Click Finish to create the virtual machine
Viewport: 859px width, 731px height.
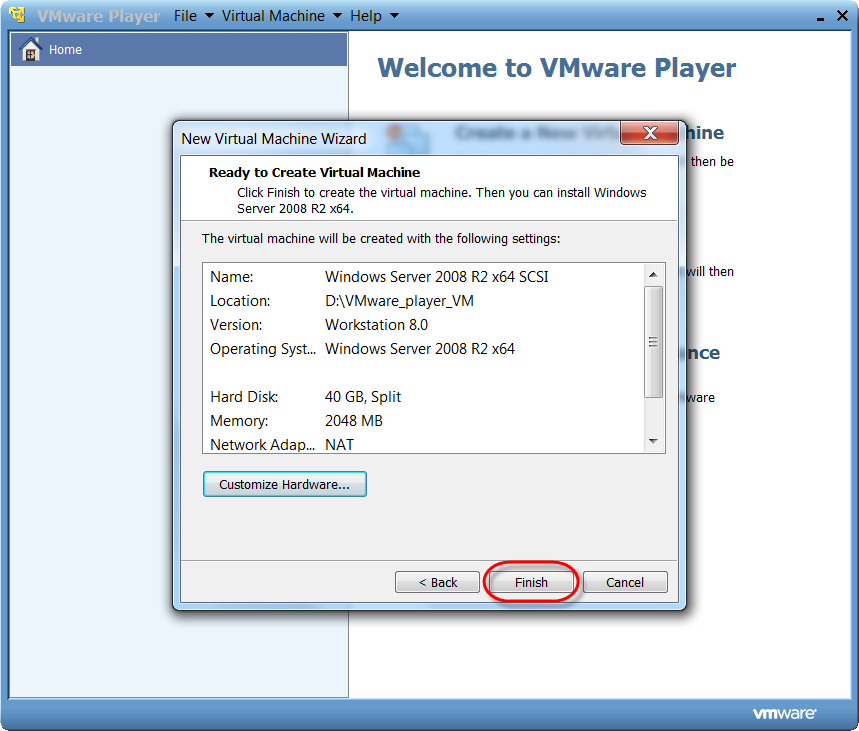531,582
